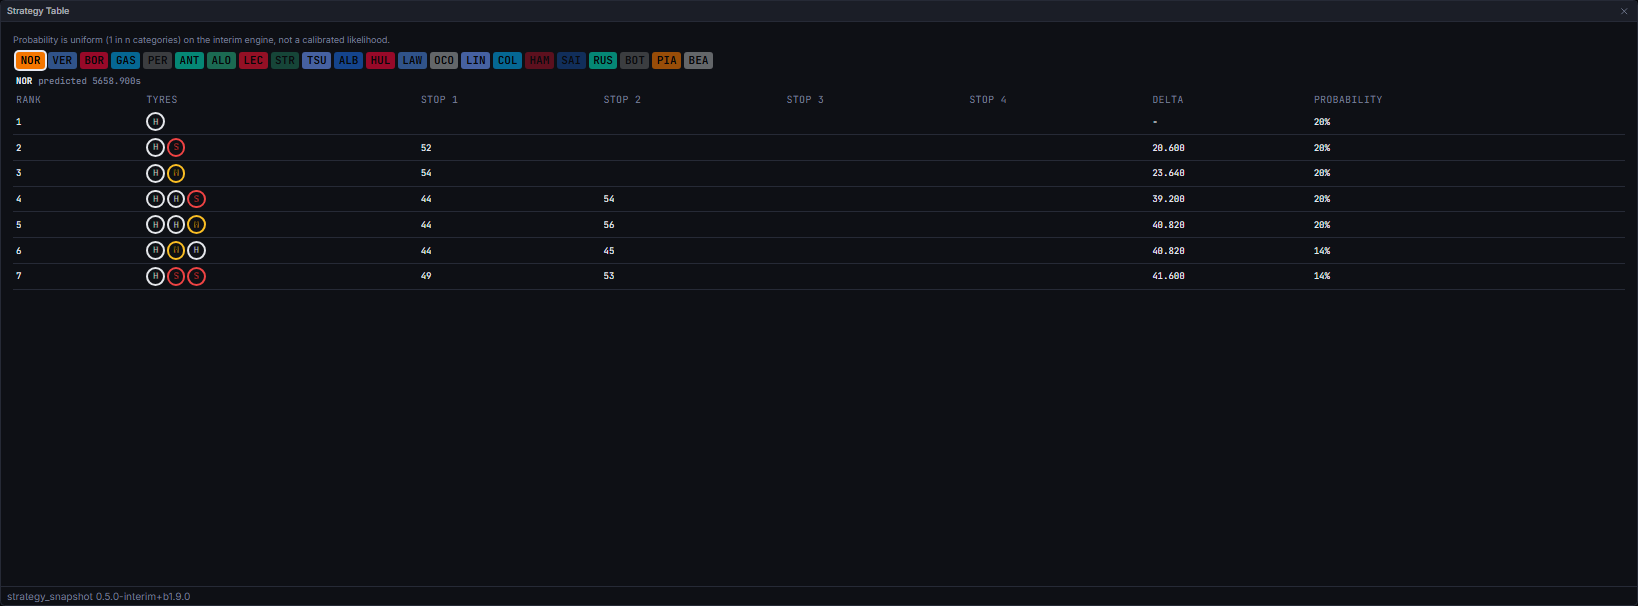Click the NOR predicted 5658.900s label
Image resolution: width=1638 pixels, height=606 pixels.
pyautogui.click(x=78, y=81)
